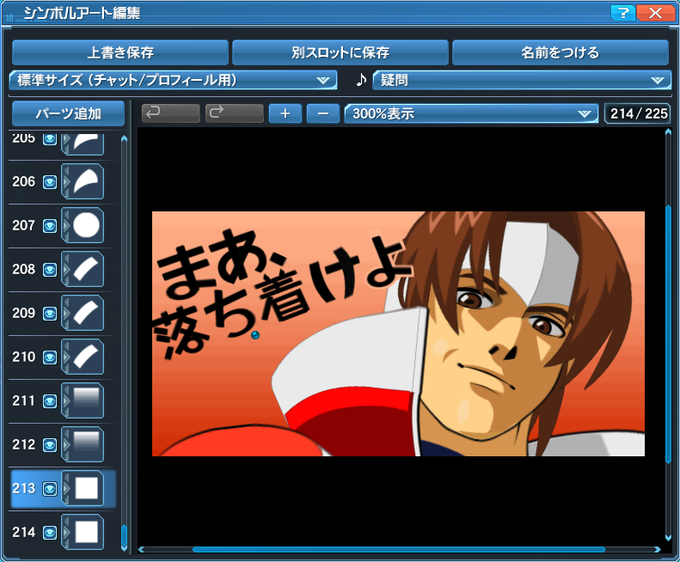Zoom in with the plus button
The height and width of the screenshot is (562, 680).
(285, 114)
